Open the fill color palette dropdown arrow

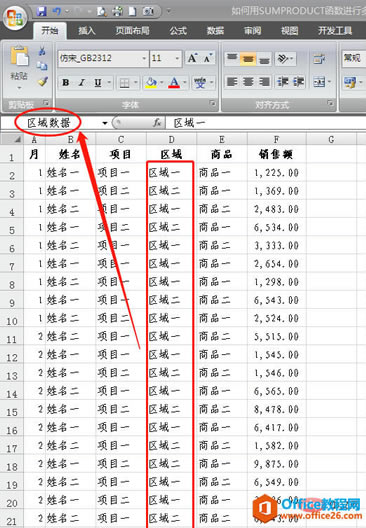(162, 82)
